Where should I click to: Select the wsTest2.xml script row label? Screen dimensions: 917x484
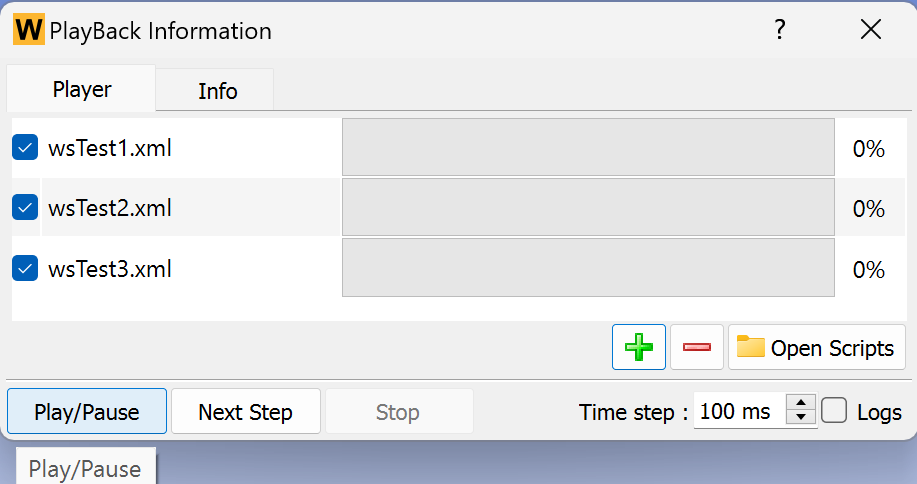(110, 208)
